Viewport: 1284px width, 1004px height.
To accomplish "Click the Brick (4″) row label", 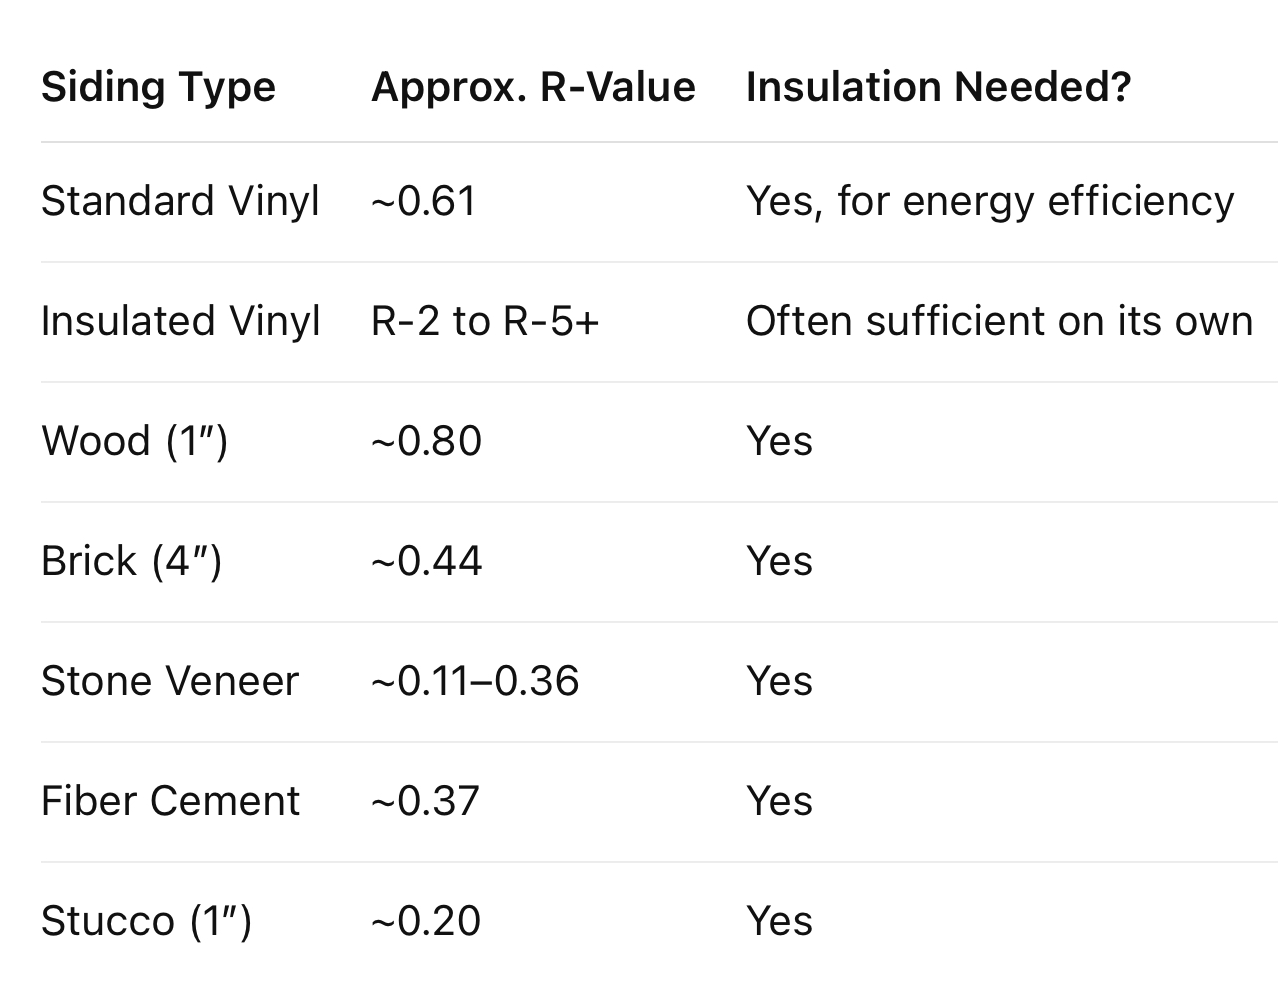I will [x=131, y=561].
